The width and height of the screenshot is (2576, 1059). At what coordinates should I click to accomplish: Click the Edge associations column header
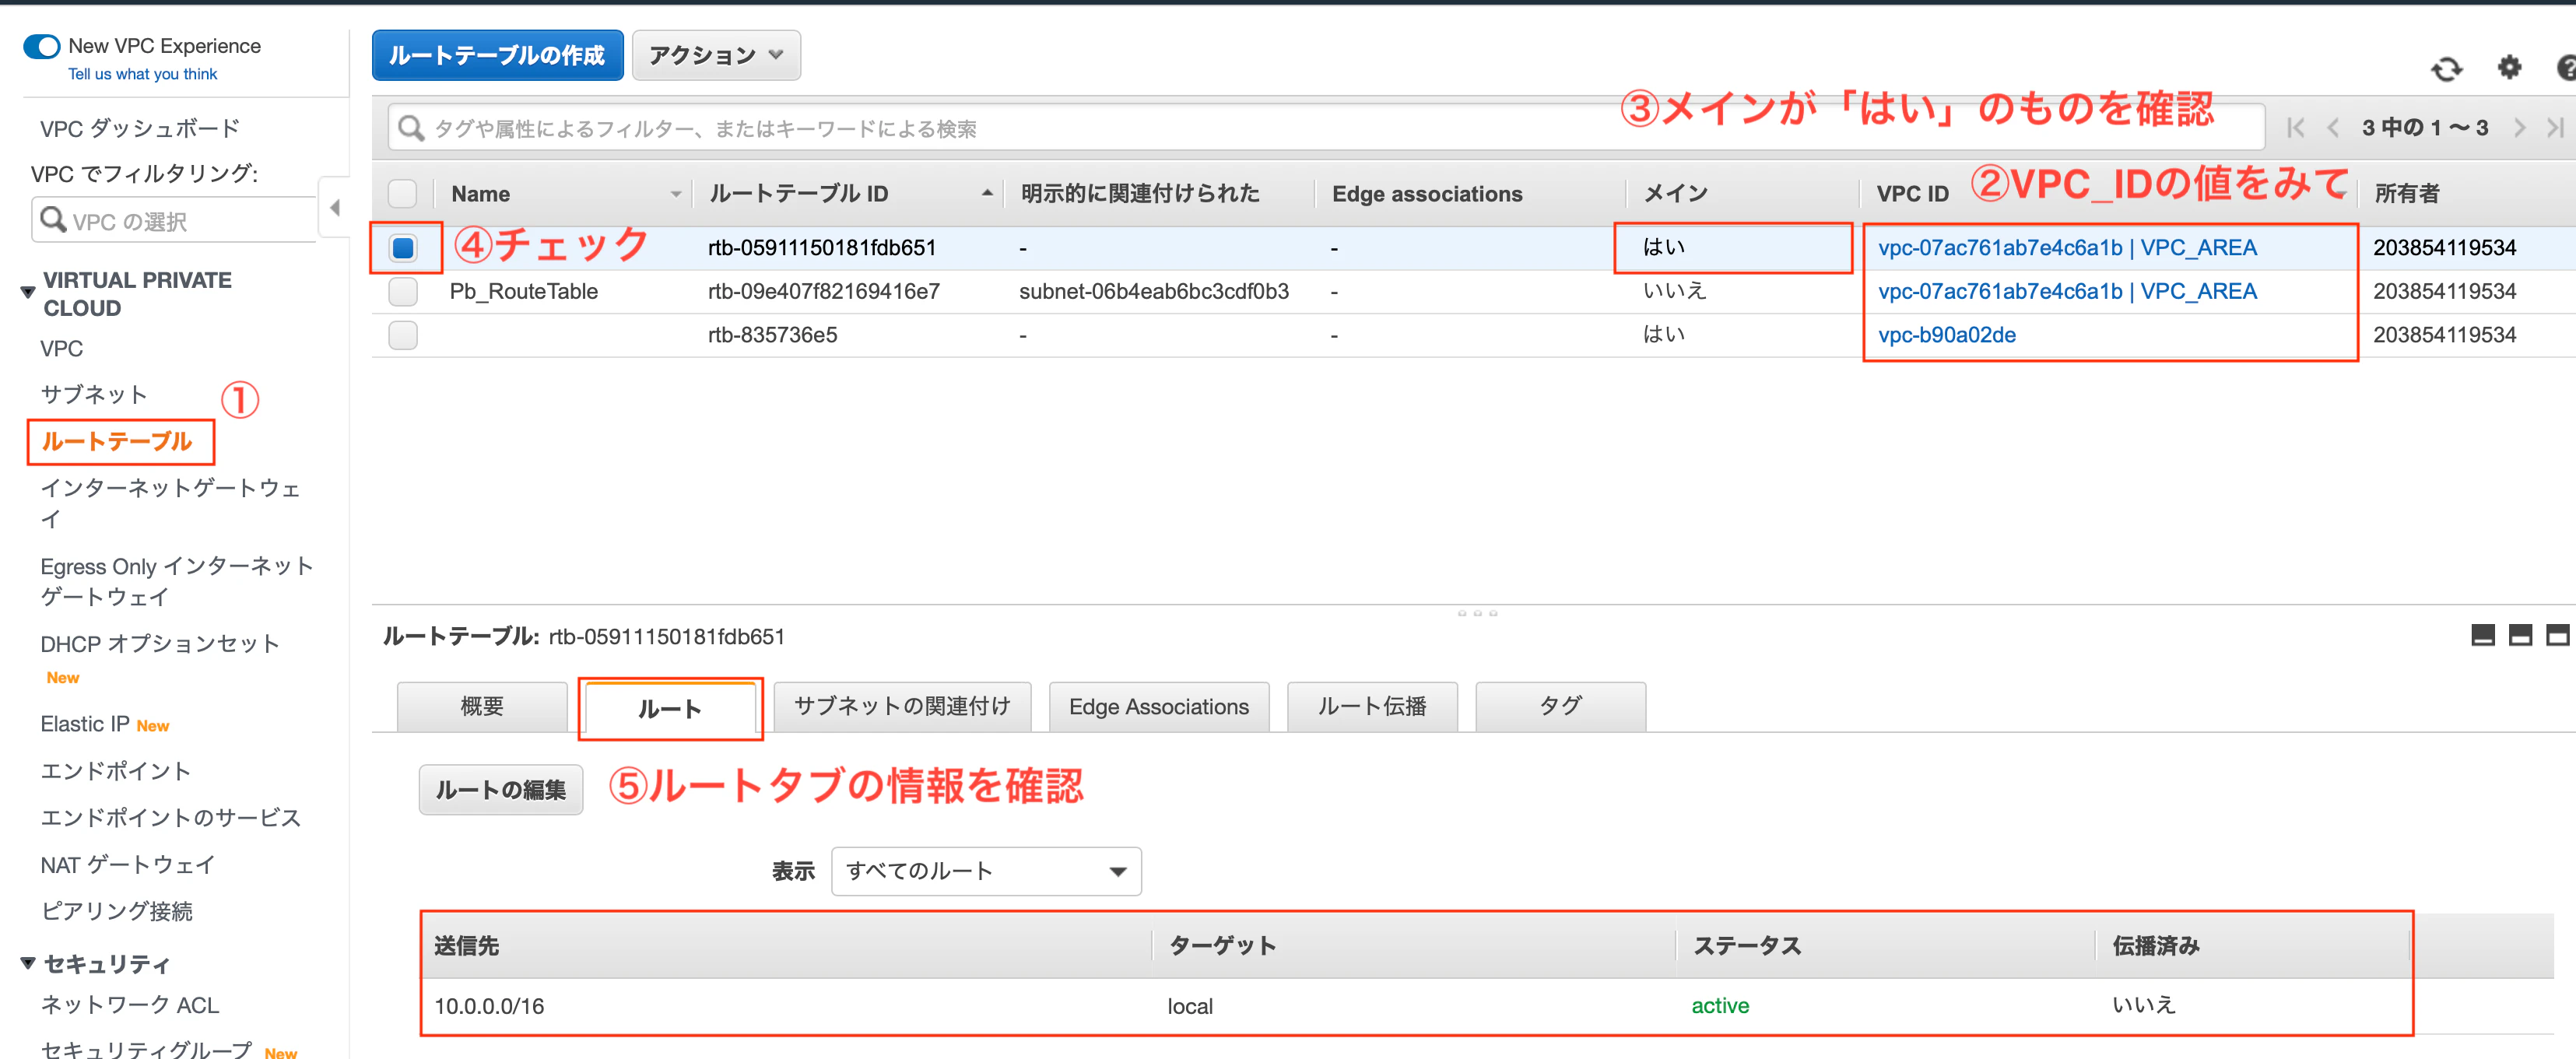coord(1427,194)
